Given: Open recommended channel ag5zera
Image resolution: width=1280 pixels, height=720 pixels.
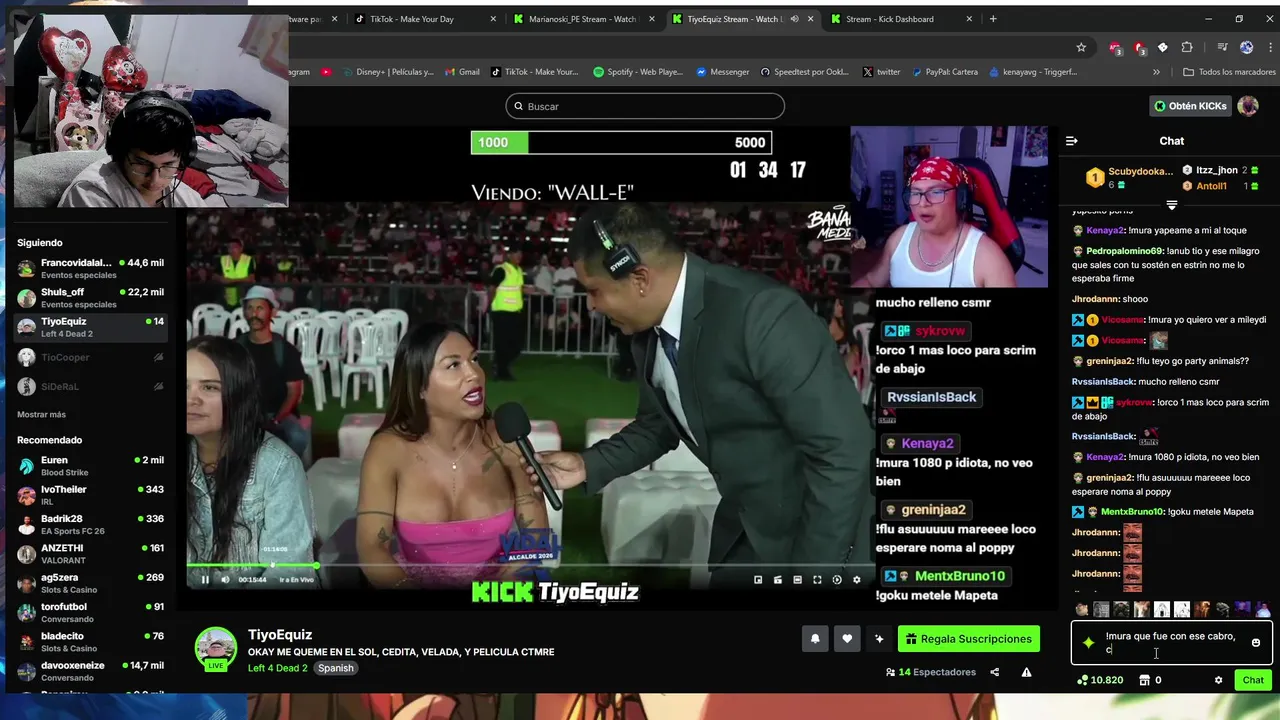Looking at the screenshot, I should coord(90,583).
